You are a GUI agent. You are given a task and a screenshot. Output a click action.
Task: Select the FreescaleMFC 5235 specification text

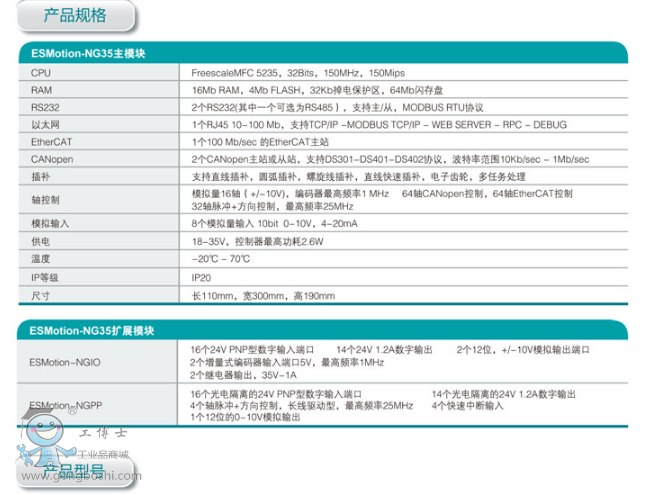pos(298,73)
